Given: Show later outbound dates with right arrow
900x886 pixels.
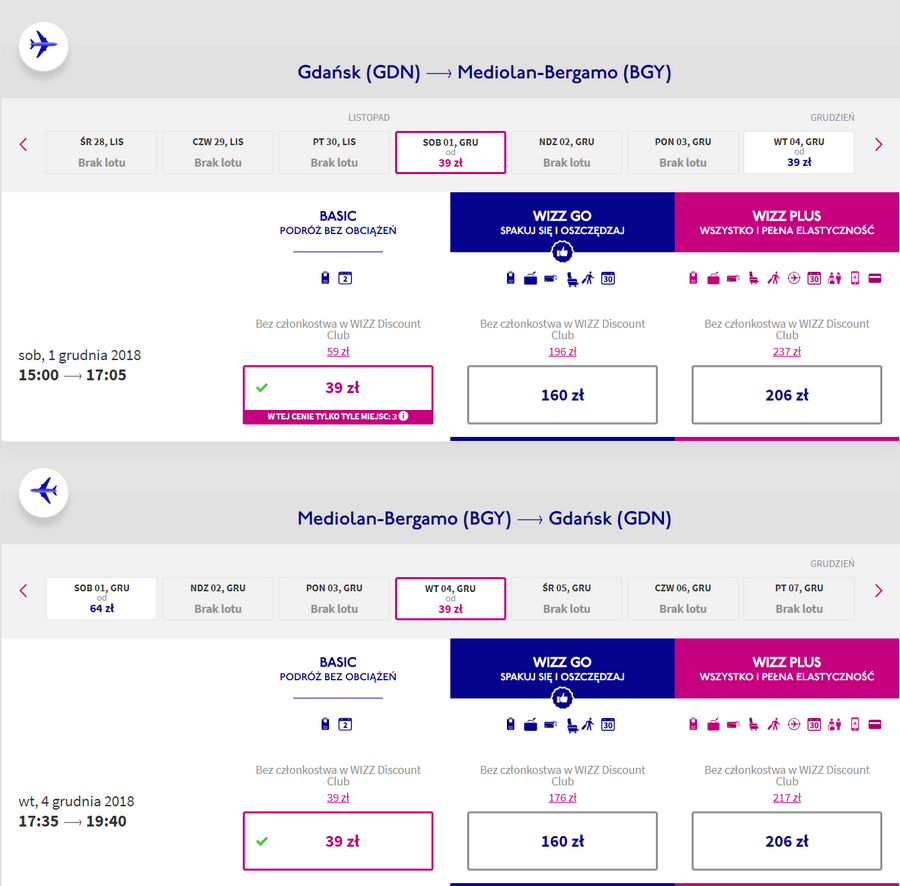Looking at the screenshot, I should (878, 144).
